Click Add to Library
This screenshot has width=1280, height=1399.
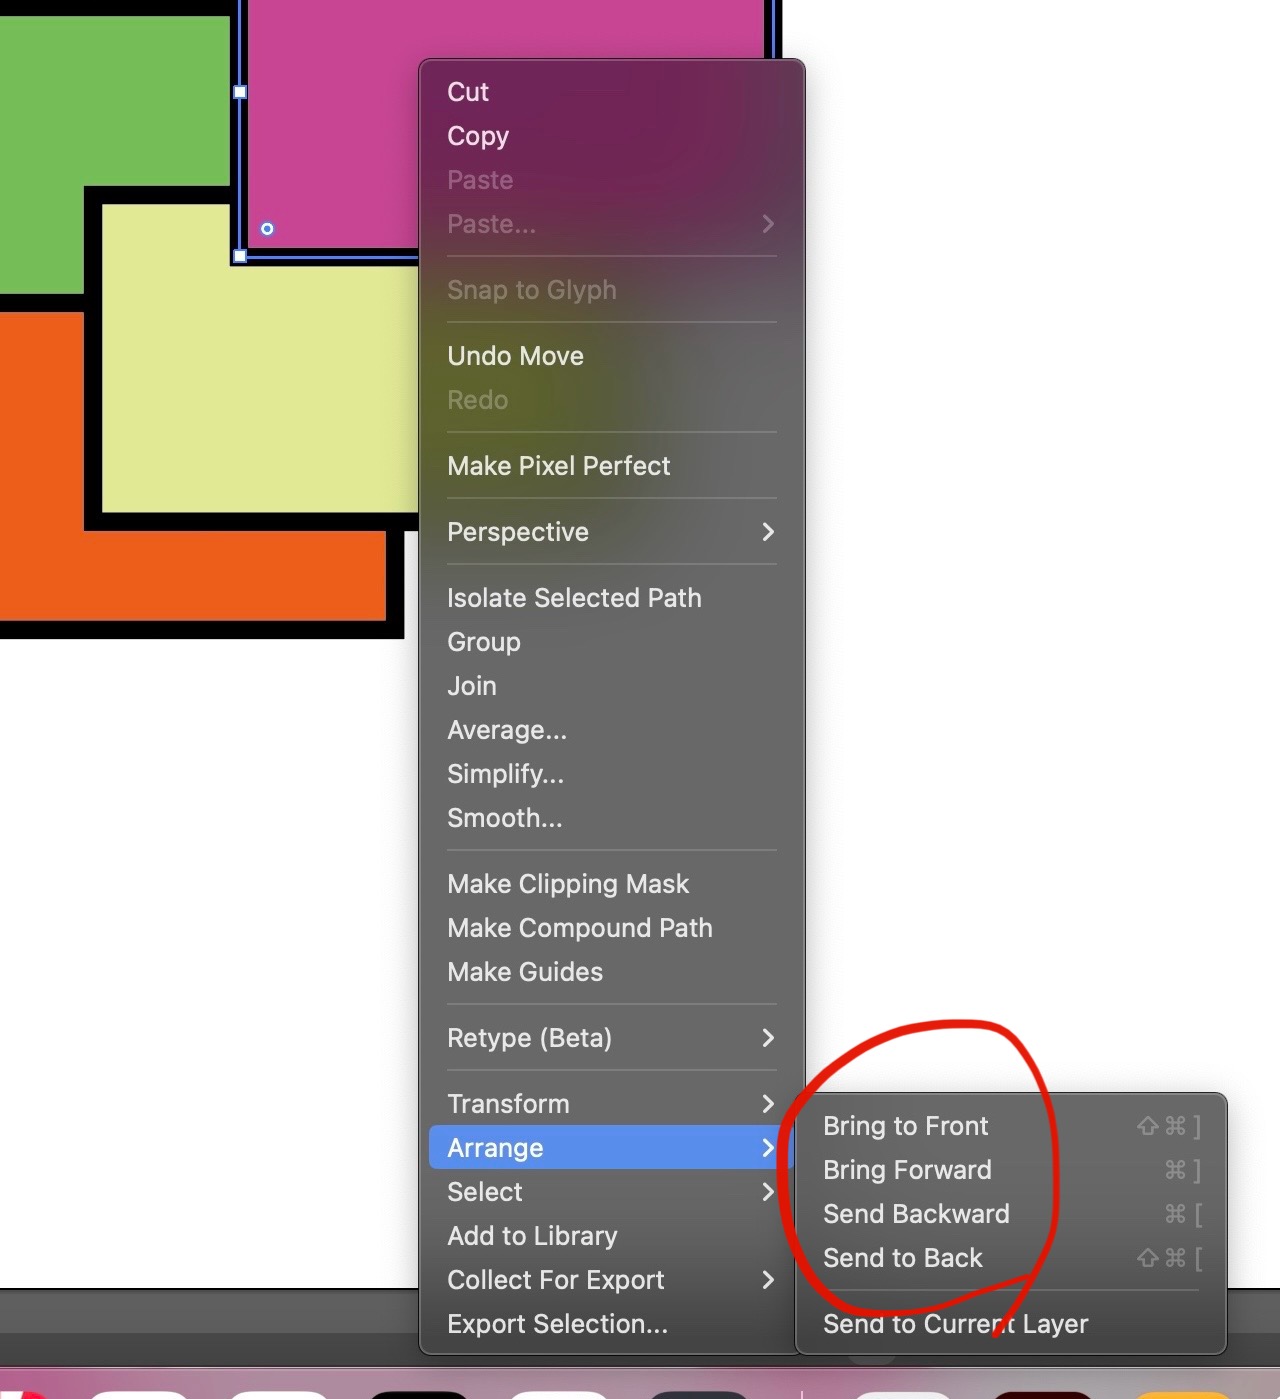click(612, 1236)
